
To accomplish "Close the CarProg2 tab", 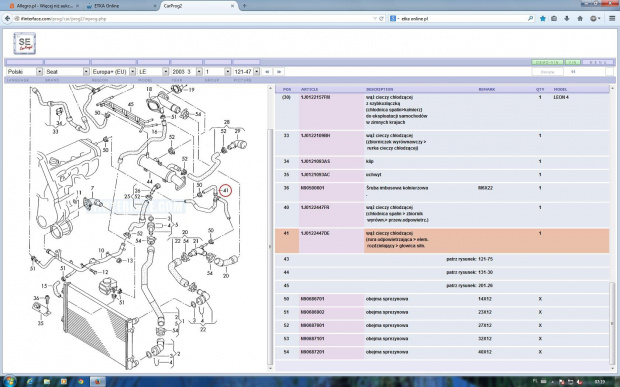I will pyautogui.click(x=233, y=6).
